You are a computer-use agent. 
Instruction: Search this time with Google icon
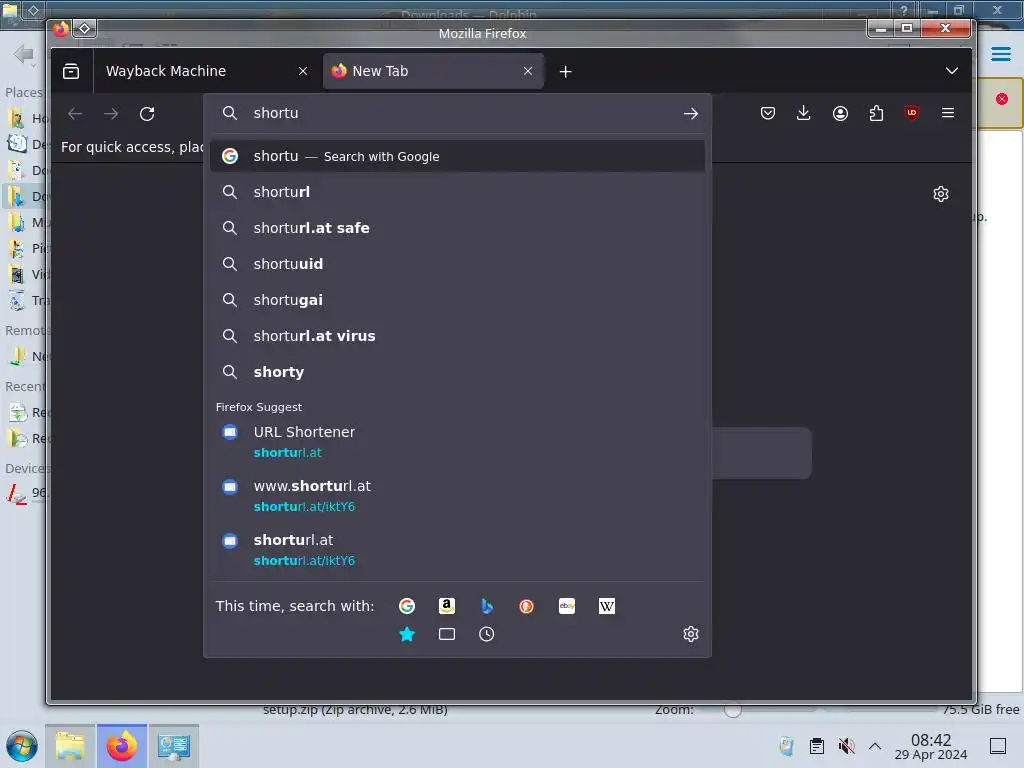[x=406, y=606]
